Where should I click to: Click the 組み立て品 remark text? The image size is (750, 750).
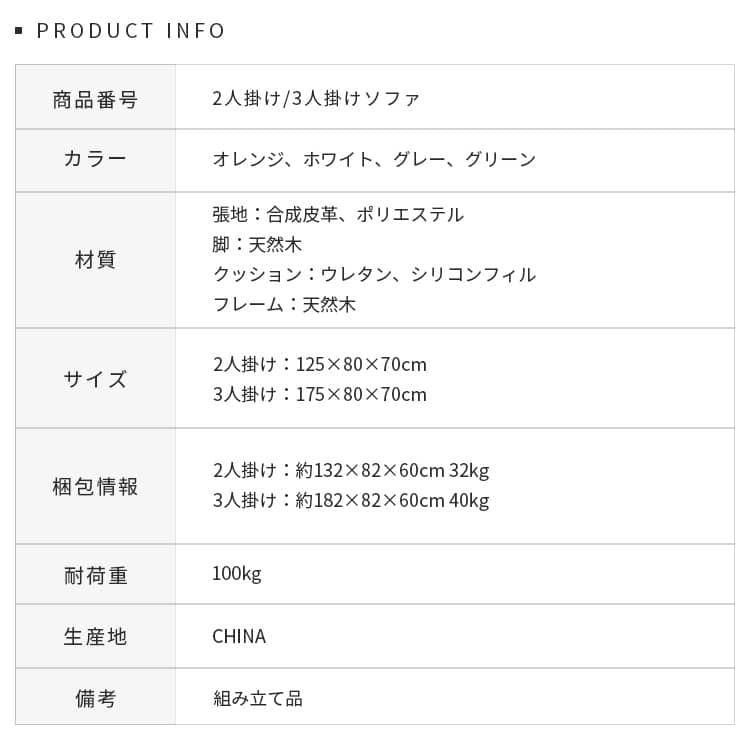click(257, 698)
